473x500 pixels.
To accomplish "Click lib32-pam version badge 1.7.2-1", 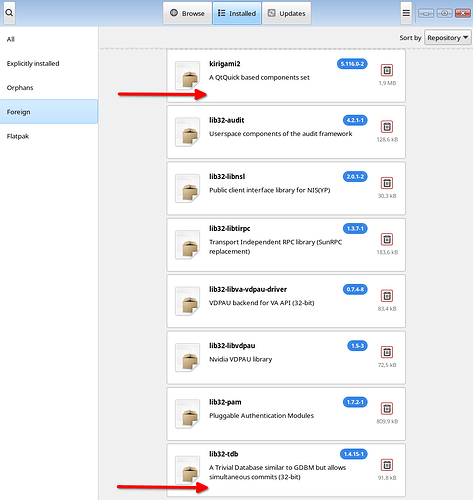I will pos(355,402).
